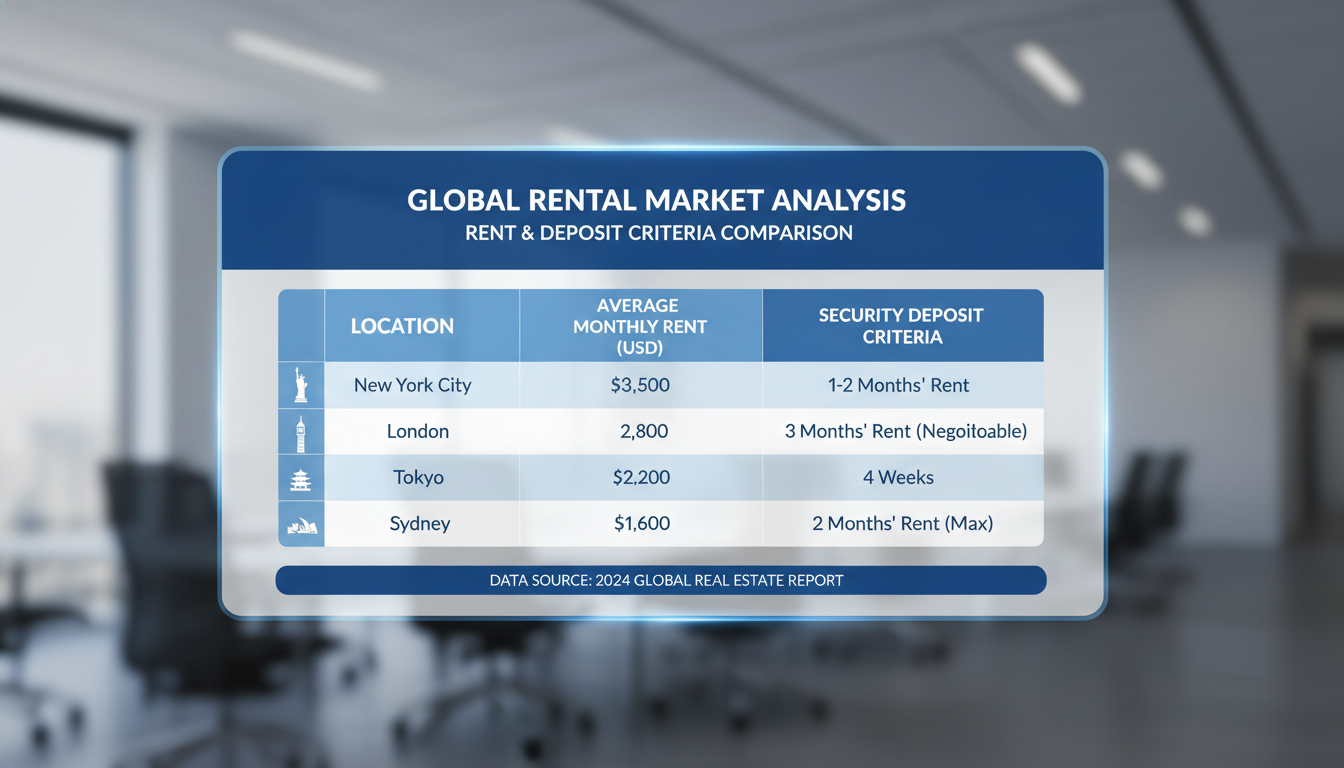Select the "2,800" rent value
This screenshot has height=768, width=1344.
(x=643, y=432)
